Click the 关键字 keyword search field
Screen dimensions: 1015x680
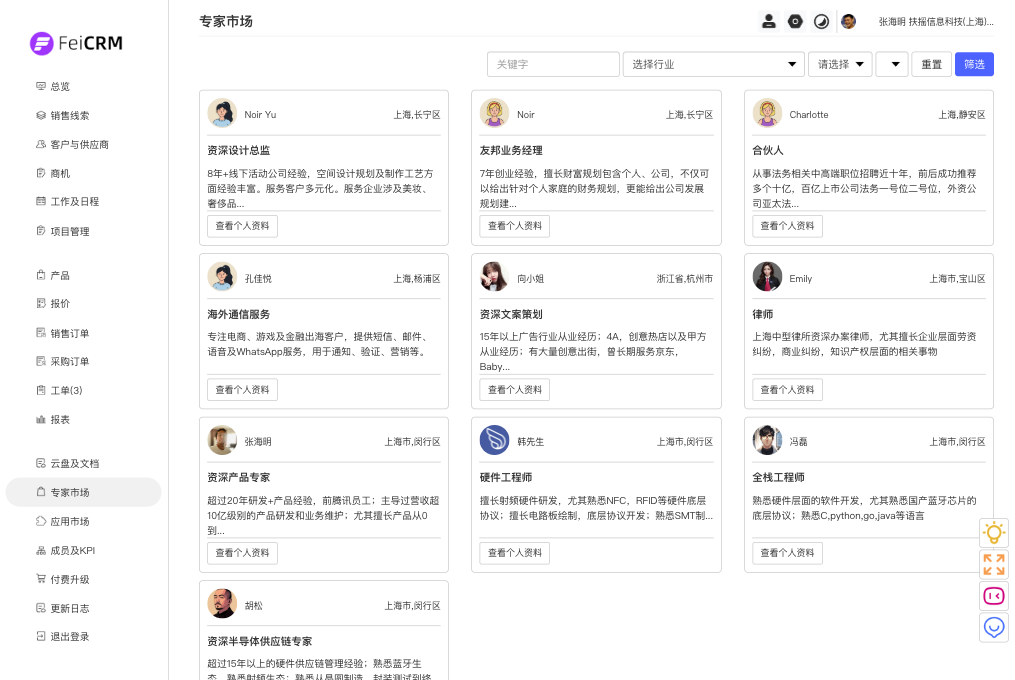click(x=553, y=64)
